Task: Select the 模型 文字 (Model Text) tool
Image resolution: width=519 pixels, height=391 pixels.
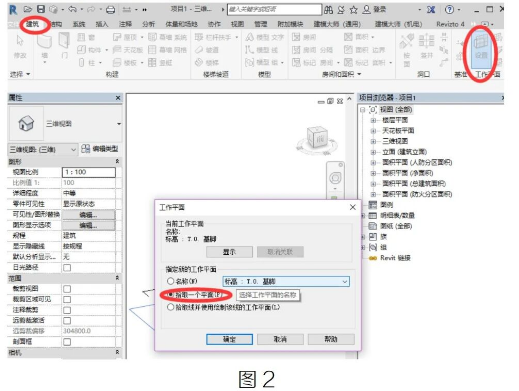Action: pos(265,37)
